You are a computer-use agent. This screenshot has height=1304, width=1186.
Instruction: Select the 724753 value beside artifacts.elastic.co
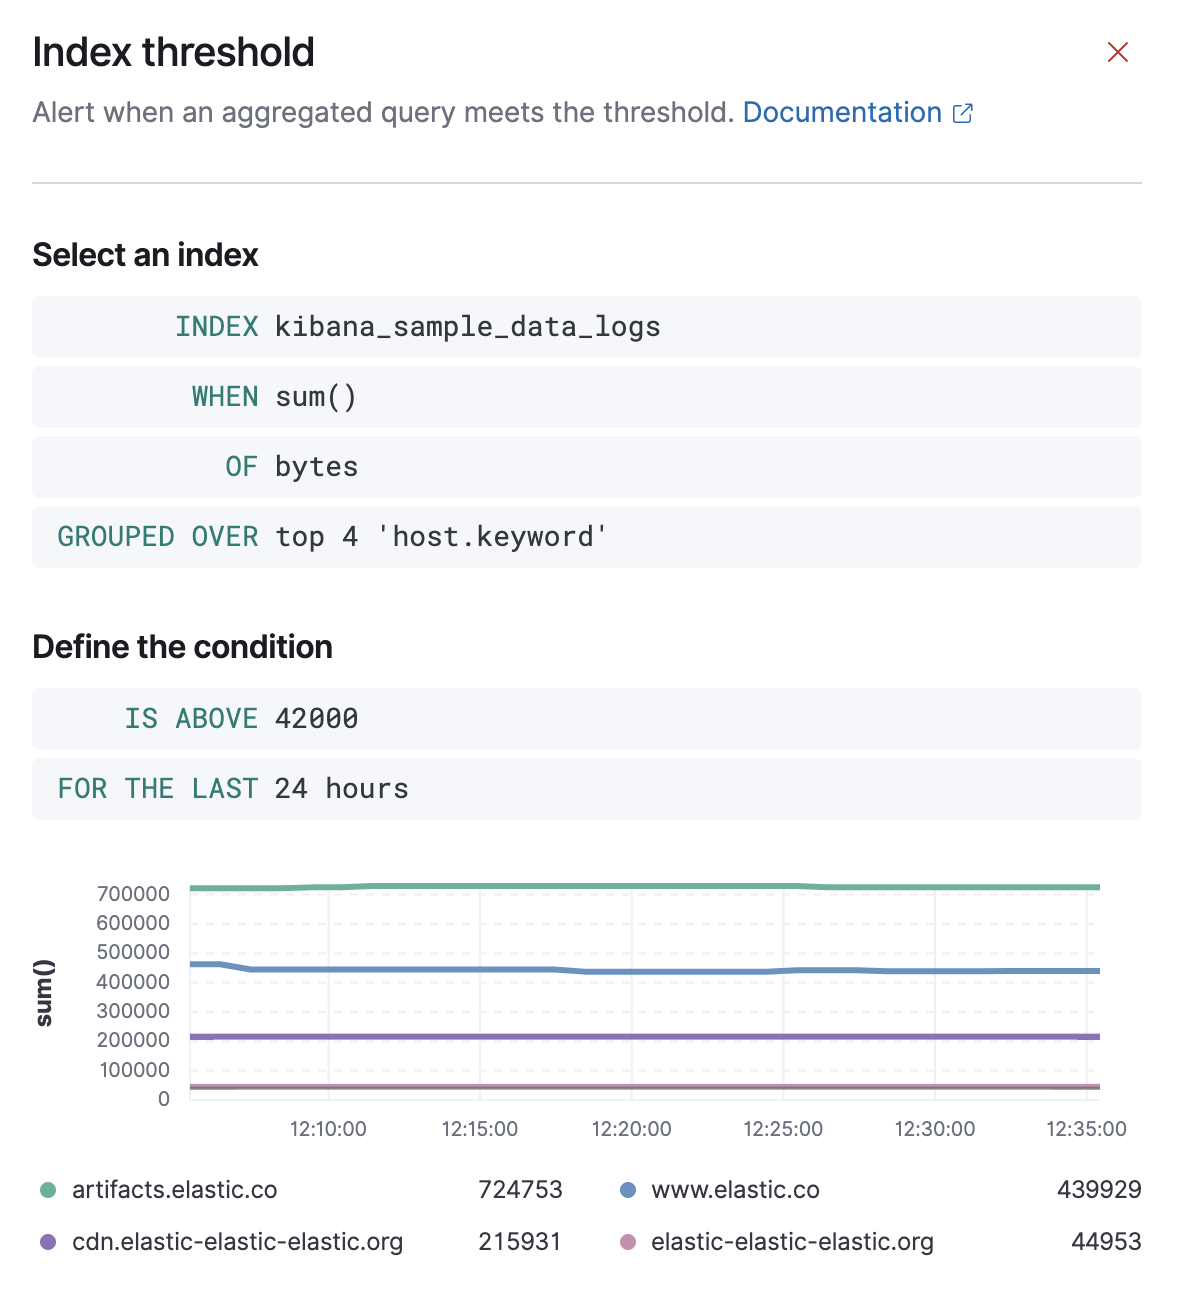pyautogui.click(x=521, y=1189)
